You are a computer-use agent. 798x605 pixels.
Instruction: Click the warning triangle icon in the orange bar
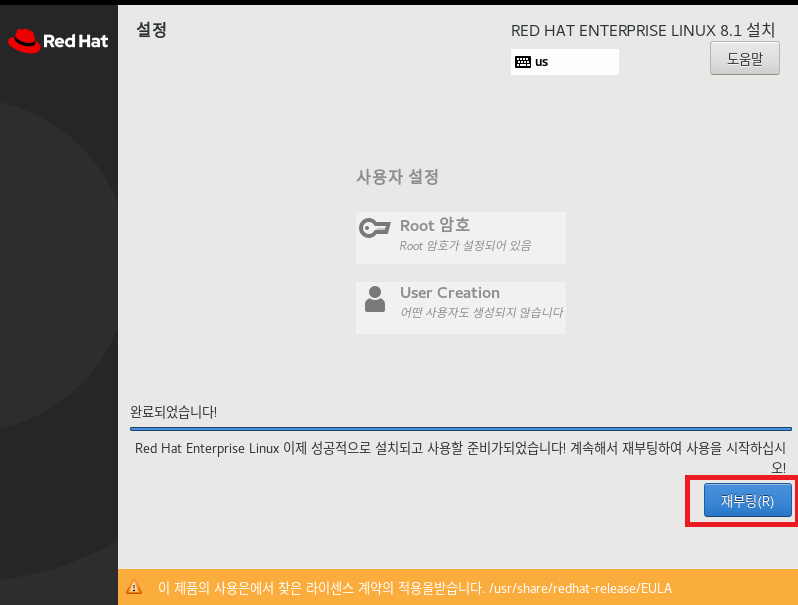[x=134, y=587]
